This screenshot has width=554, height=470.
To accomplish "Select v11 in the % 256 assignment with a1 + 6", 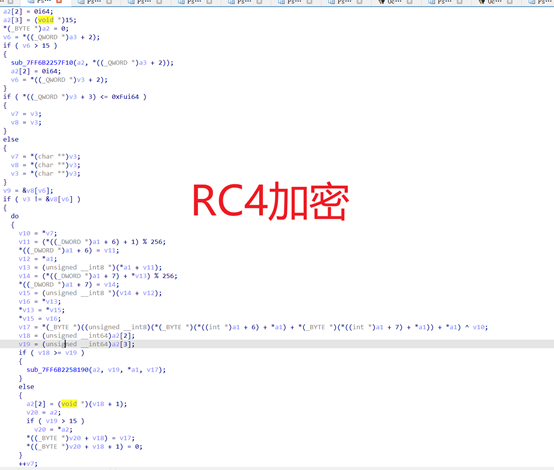I will 24,242.
